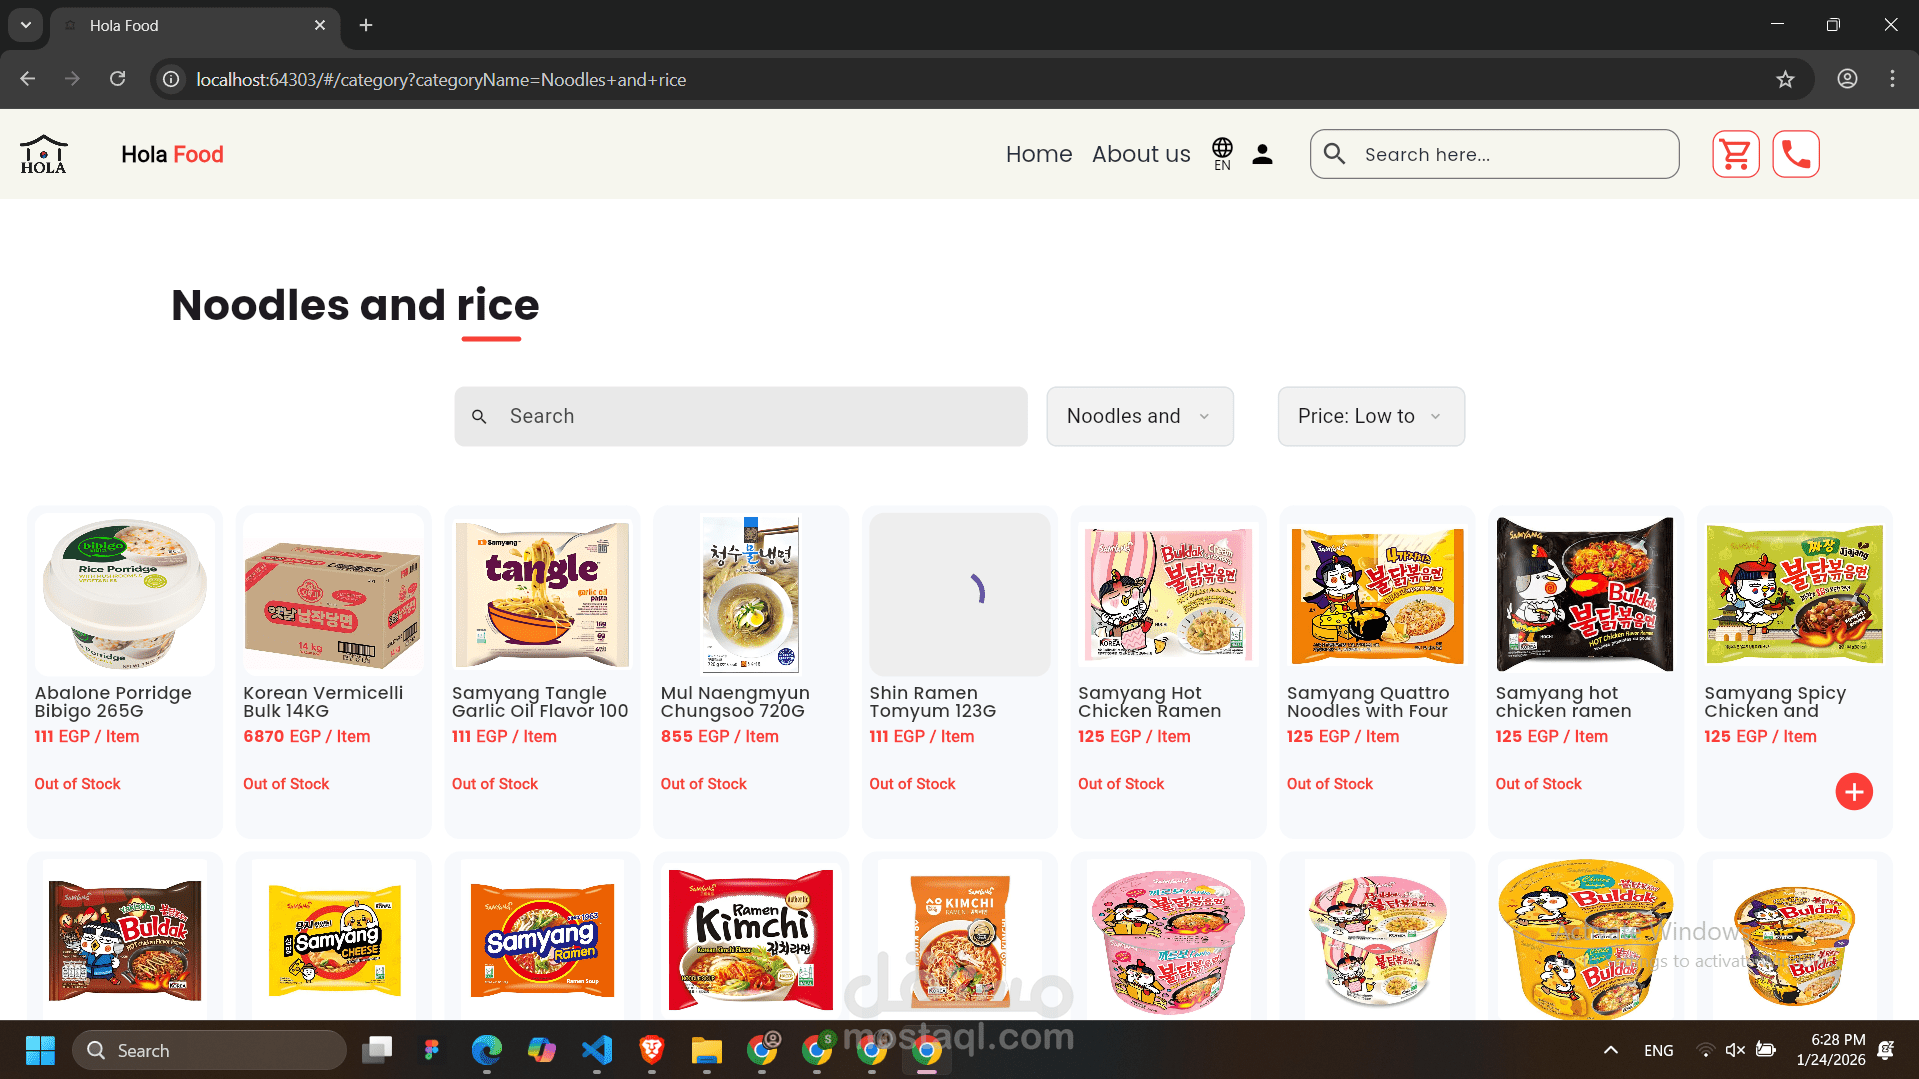
Task: Open Task View on taskbar
Action: point(377,1050)
